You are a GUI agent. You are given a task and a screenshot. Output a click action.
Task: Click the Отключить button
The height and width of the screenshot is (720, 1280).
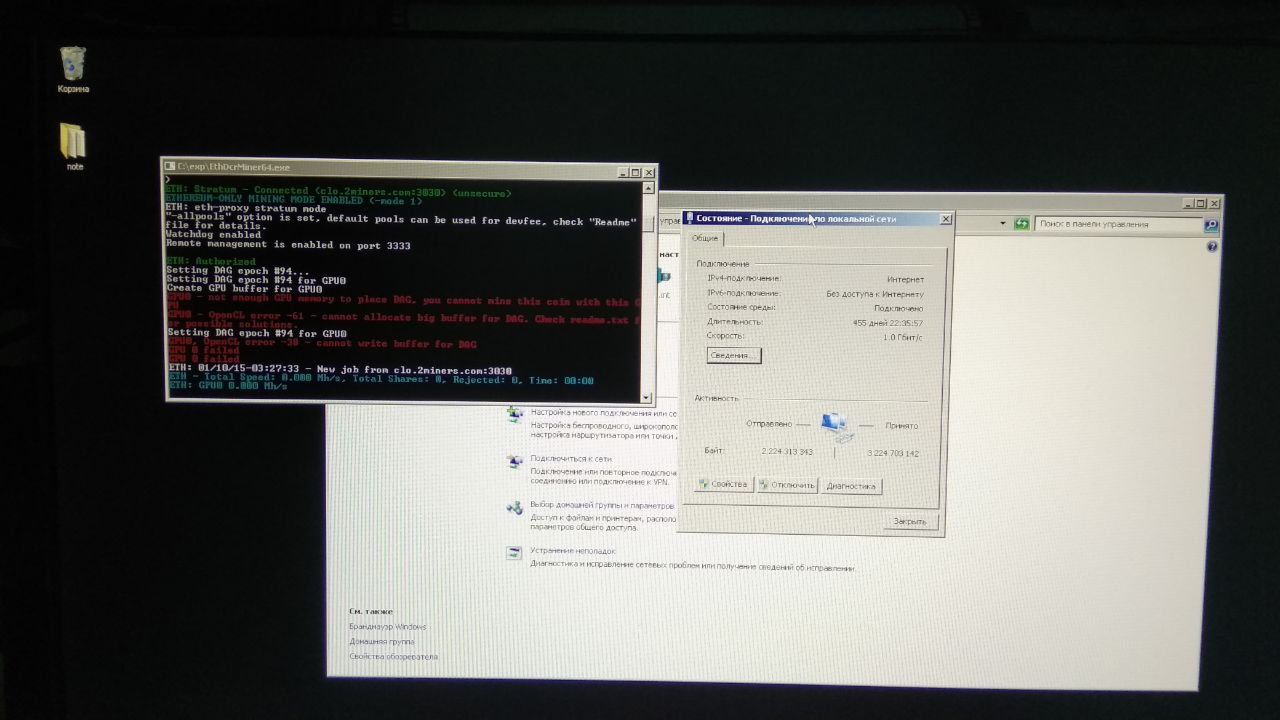787,485
